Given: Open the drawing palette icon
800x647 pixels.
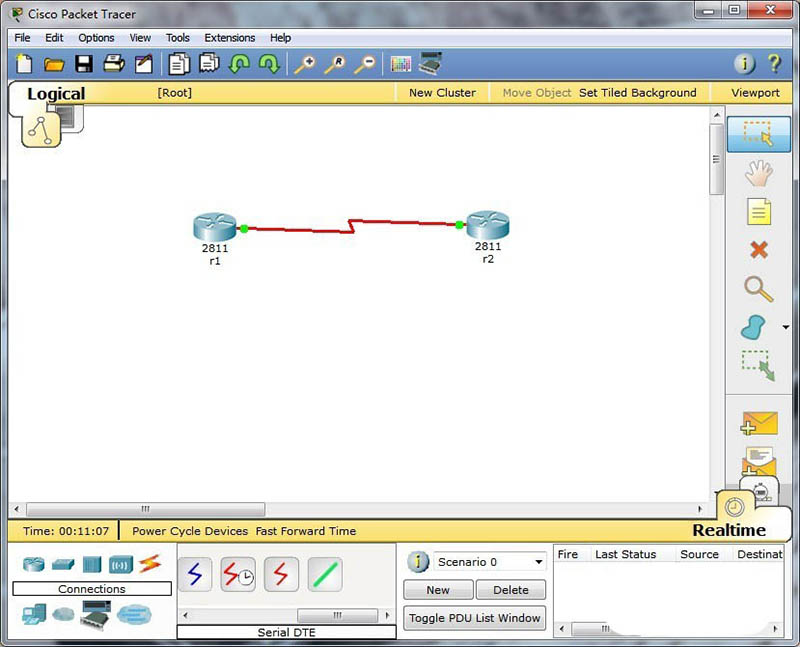Looking at the screenshot, I should tap(401, 64).
